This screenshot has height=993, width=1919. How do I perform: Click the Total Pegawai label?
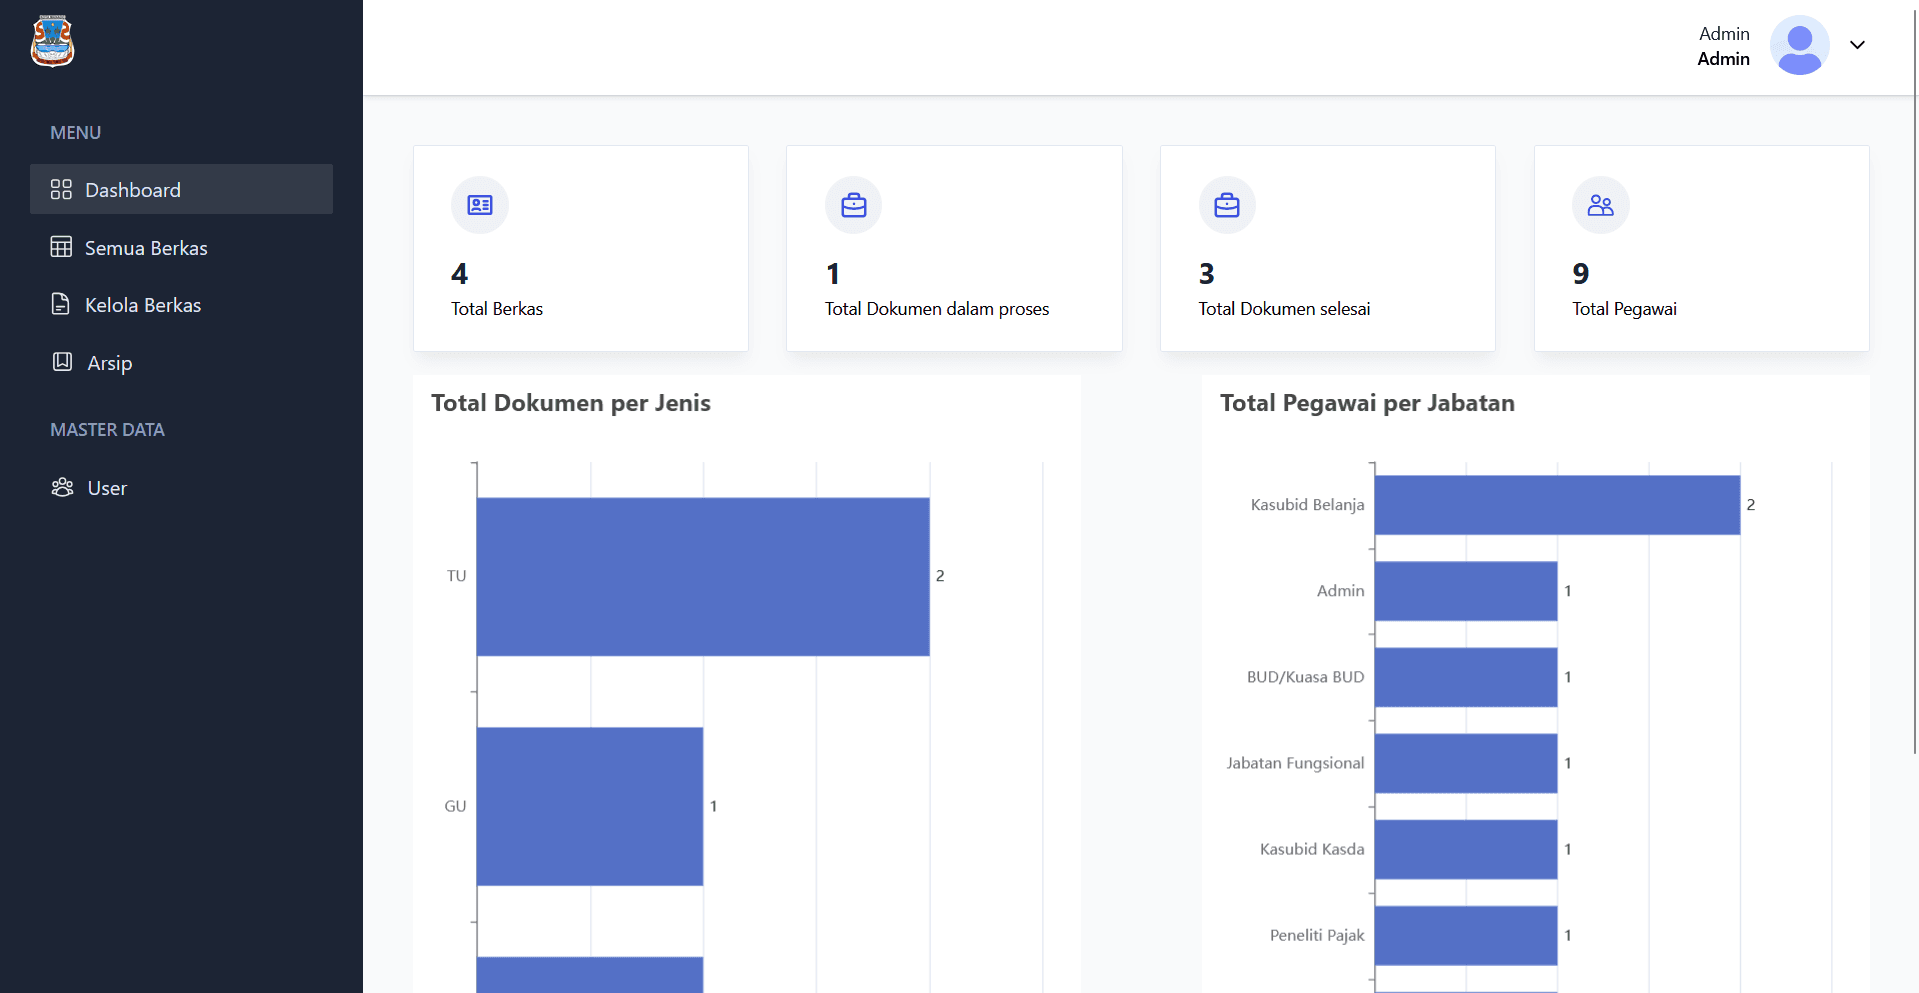[1624, 309]
